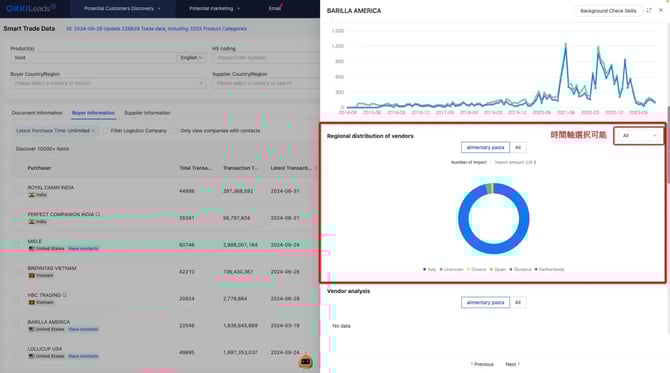Open the Email menu in top bar
The height and width of the screenshot is (373, 670).
pos(275,9)
